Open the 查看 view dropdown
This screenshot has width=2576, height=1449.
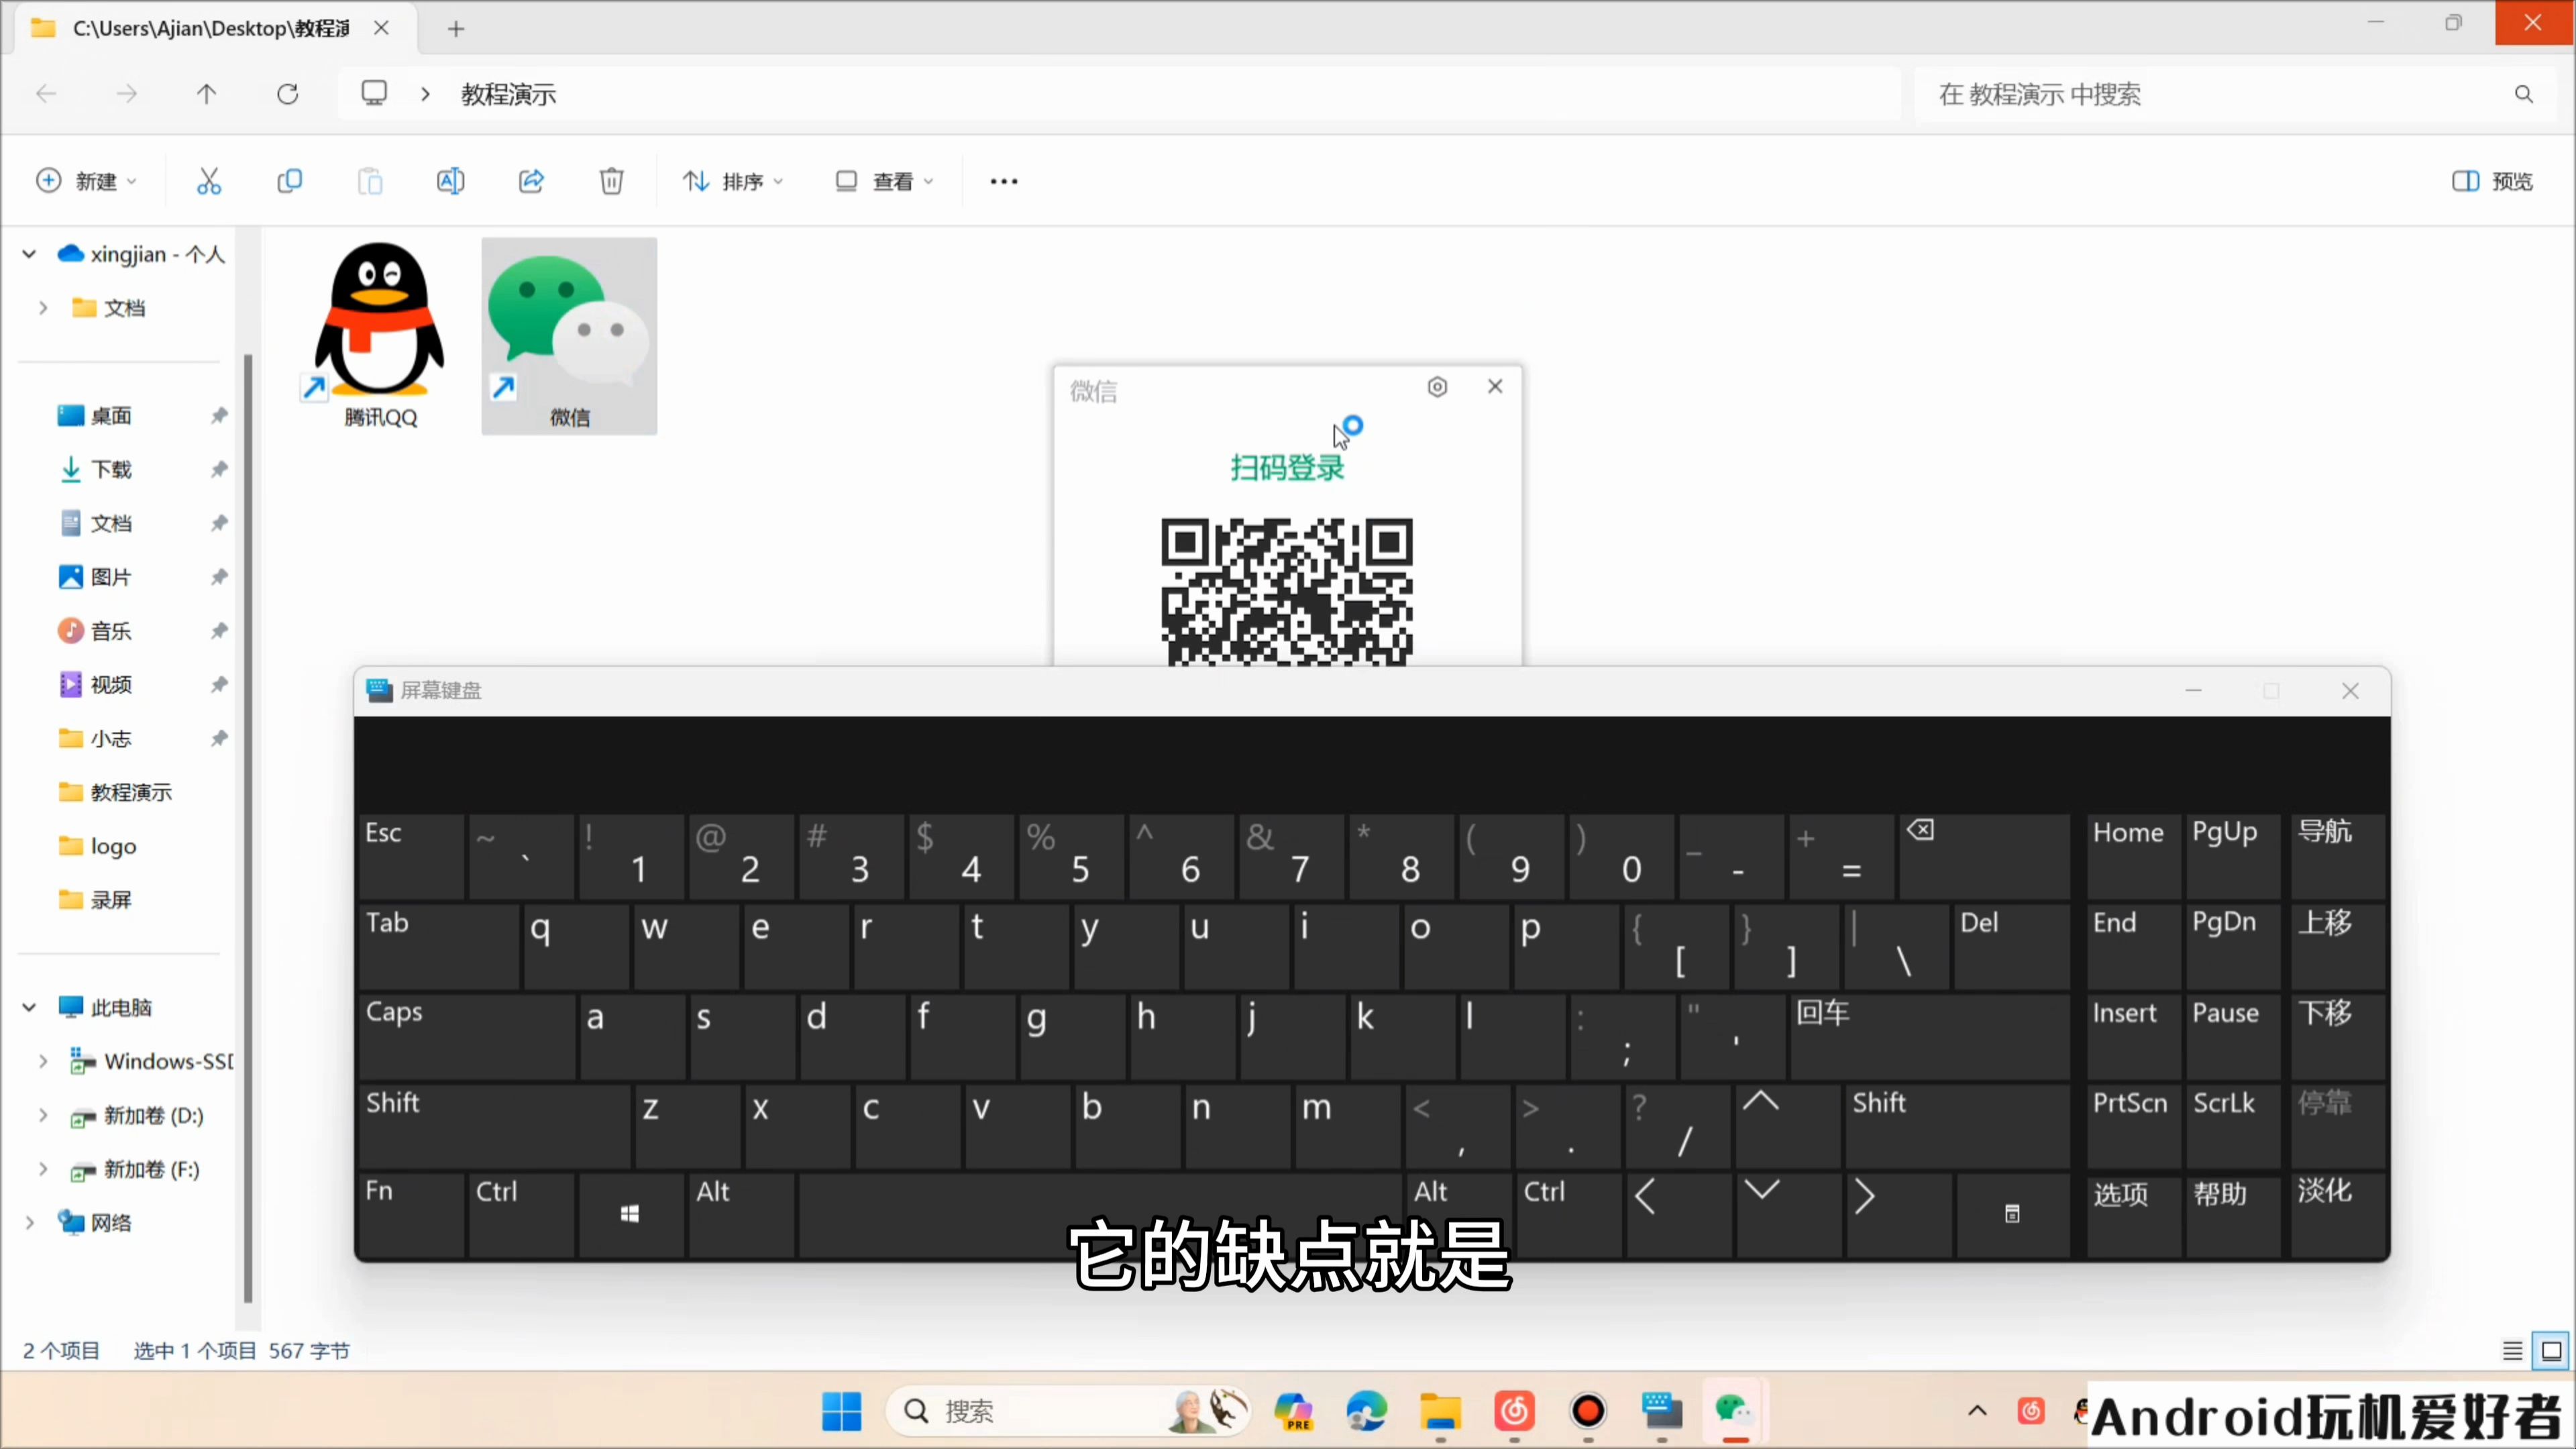pyautogui.click(x=884, y=180)
